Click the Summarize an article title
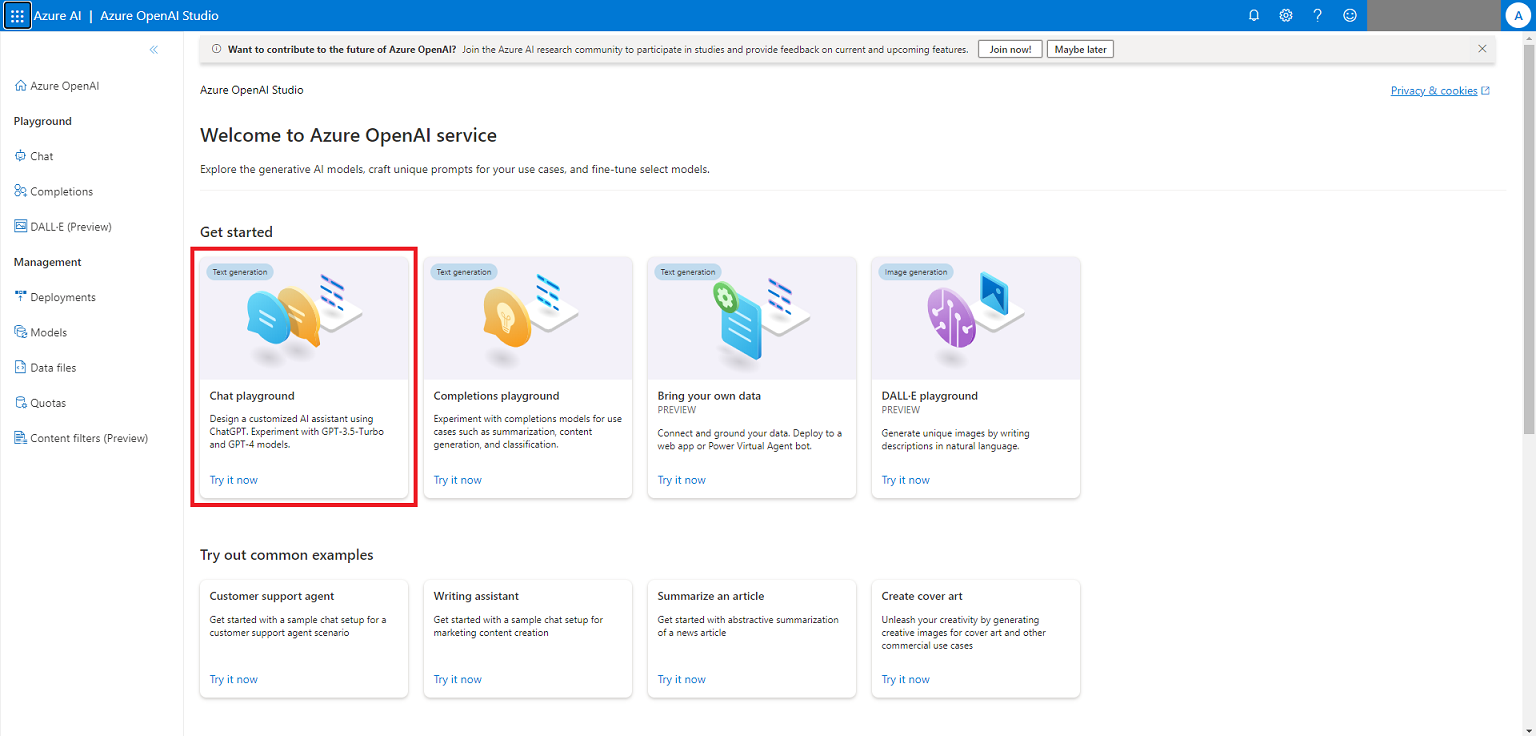 click(x=711, y=596)
